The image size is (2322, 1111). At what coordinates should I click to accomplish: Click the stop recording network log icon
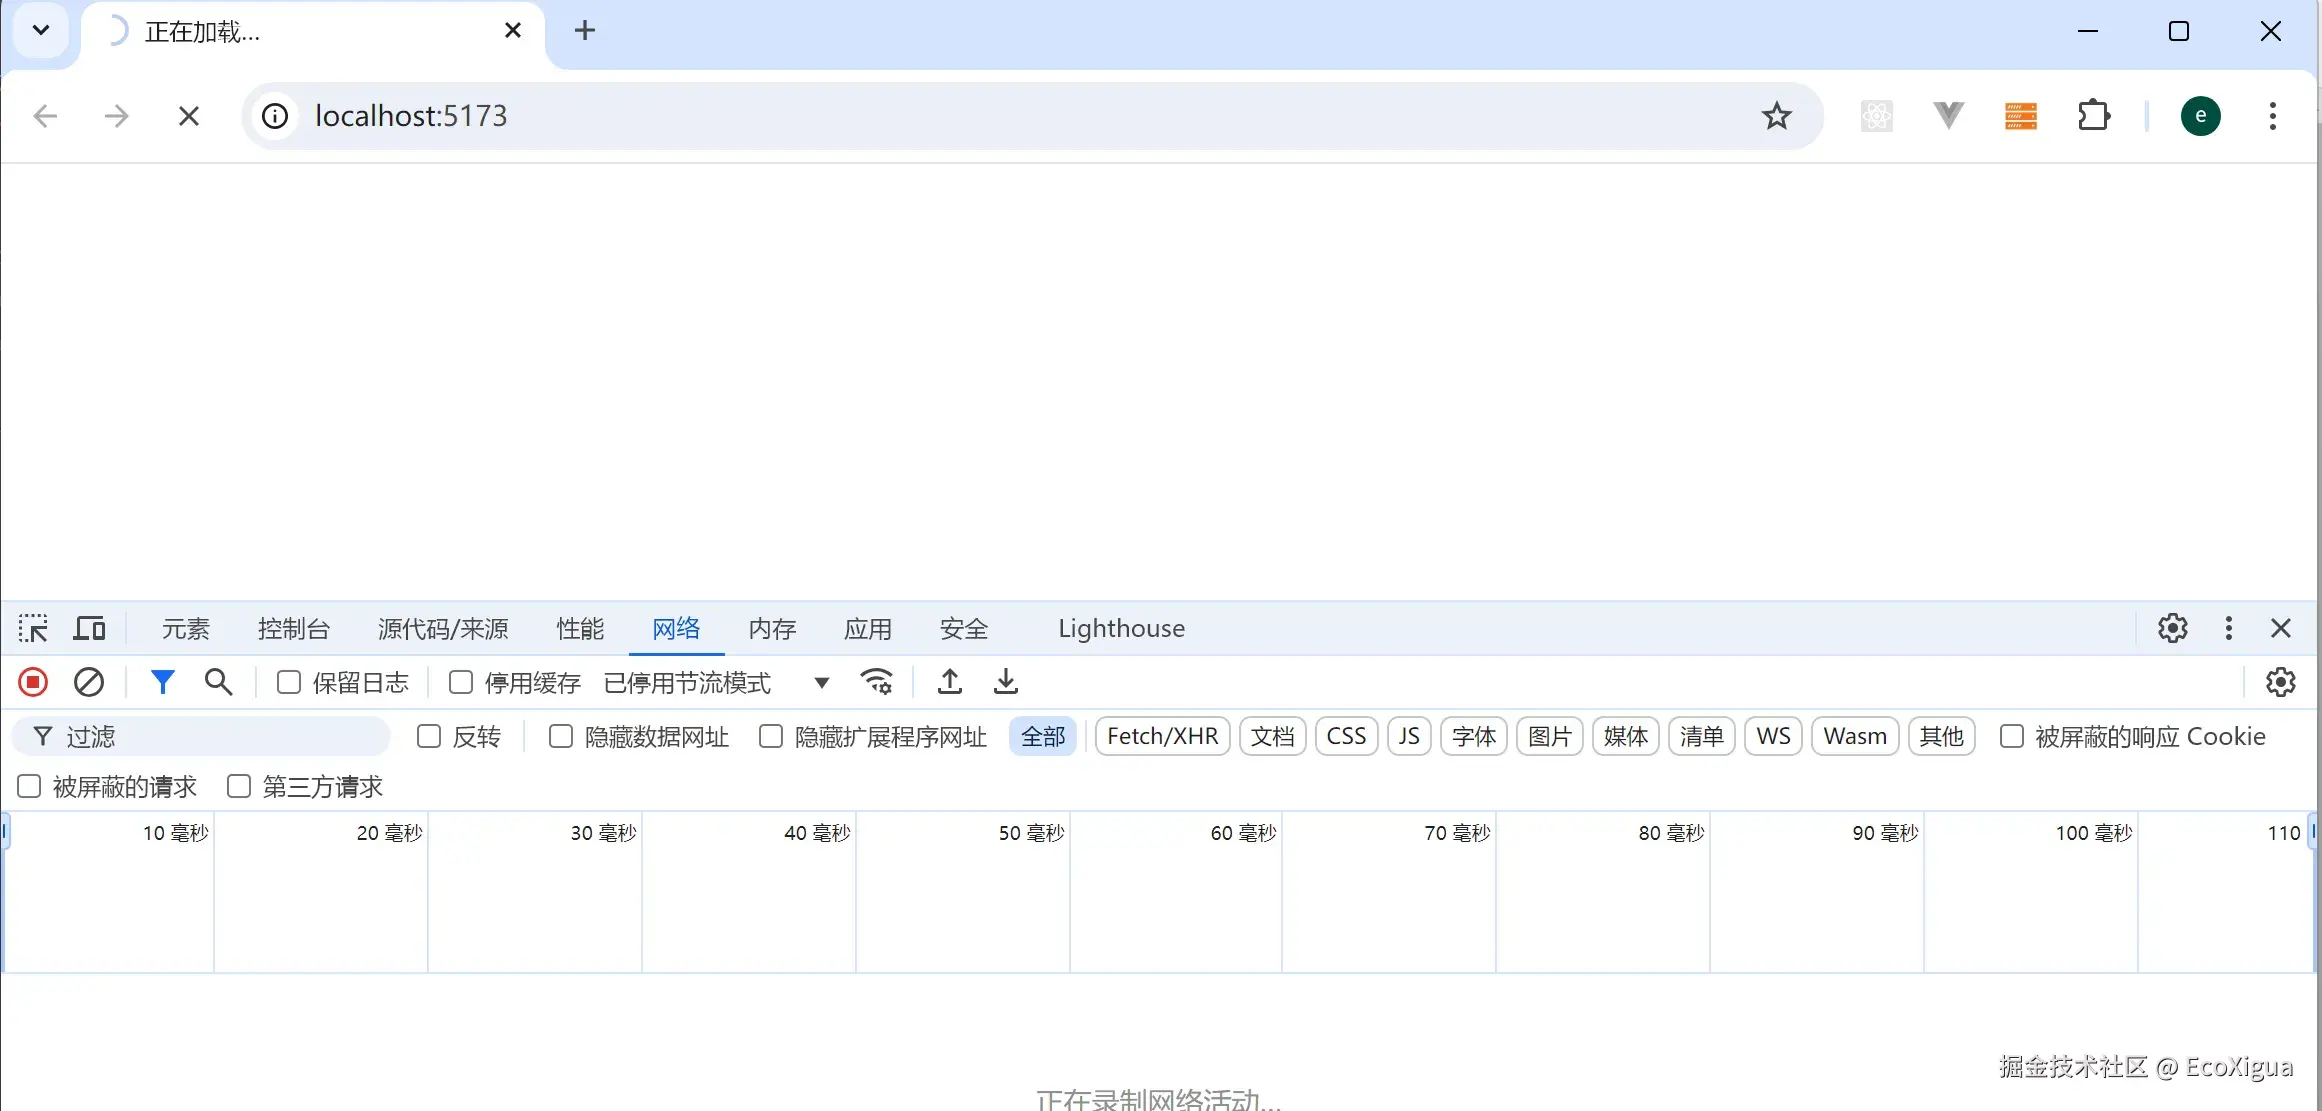(x=33, y=682)
